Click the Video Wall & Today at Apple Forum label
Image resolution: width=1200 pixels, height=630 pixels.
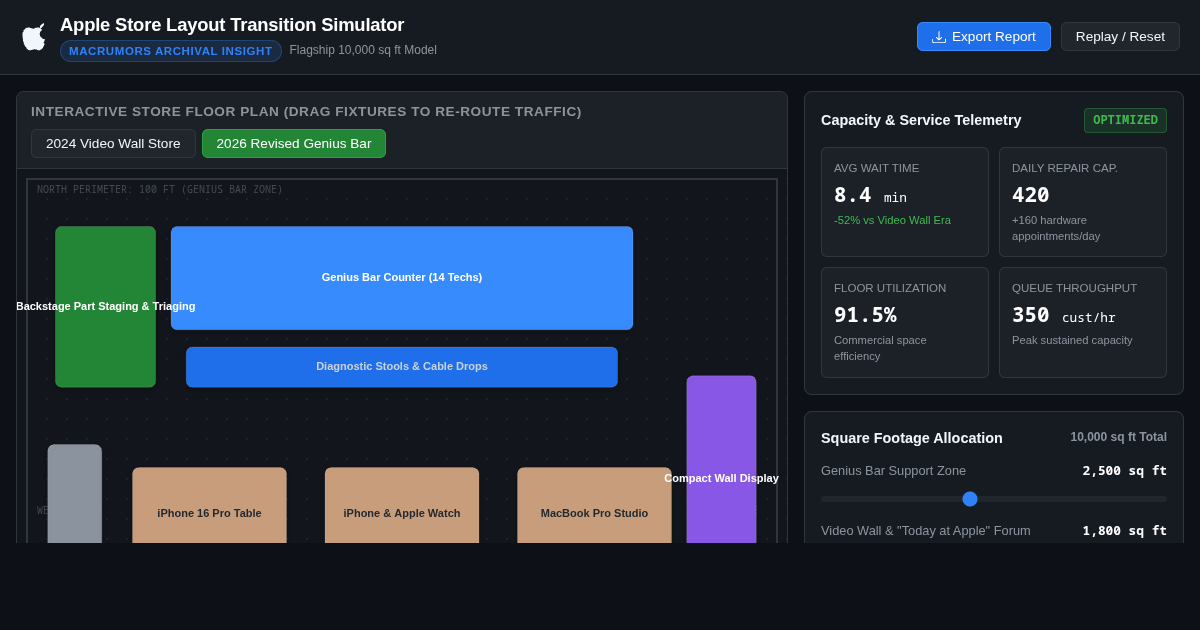[926, 531]
